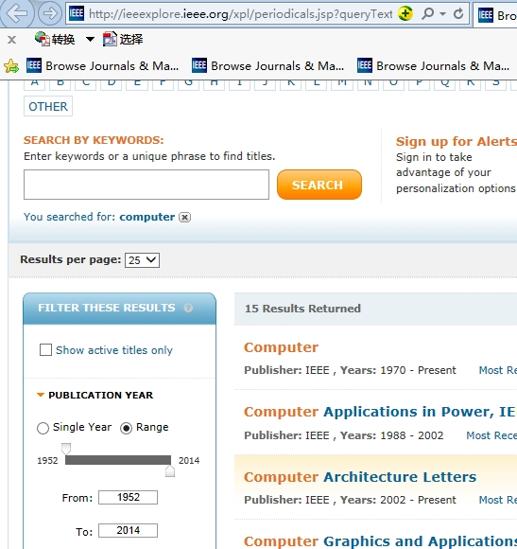Click the favorites star icon
517x549 pixels.
point(11,66)
